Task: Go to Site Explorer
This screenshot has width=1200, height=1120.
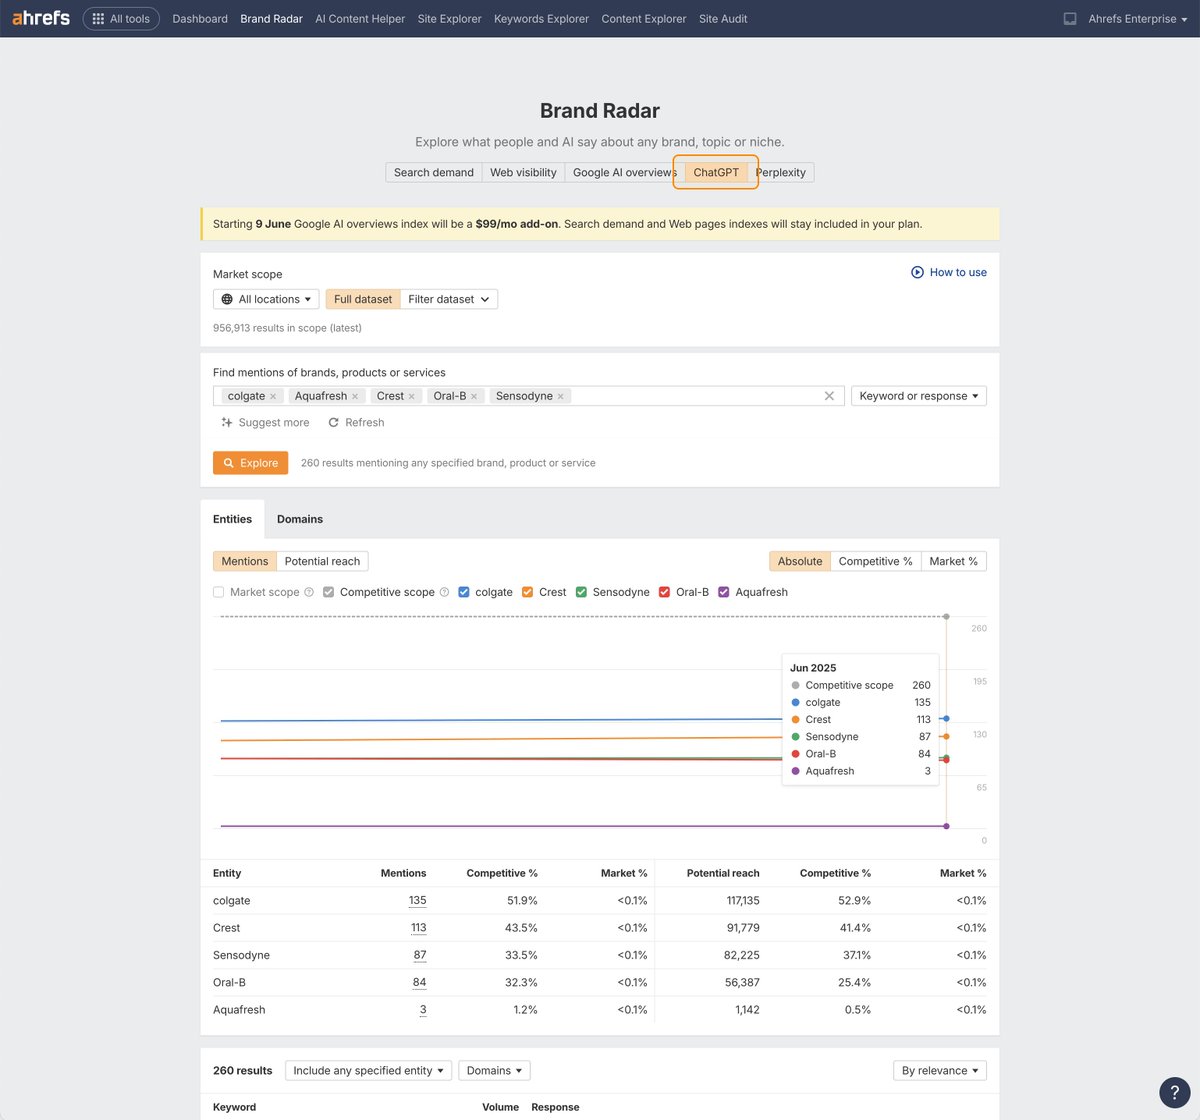Action: coord(449,19)
